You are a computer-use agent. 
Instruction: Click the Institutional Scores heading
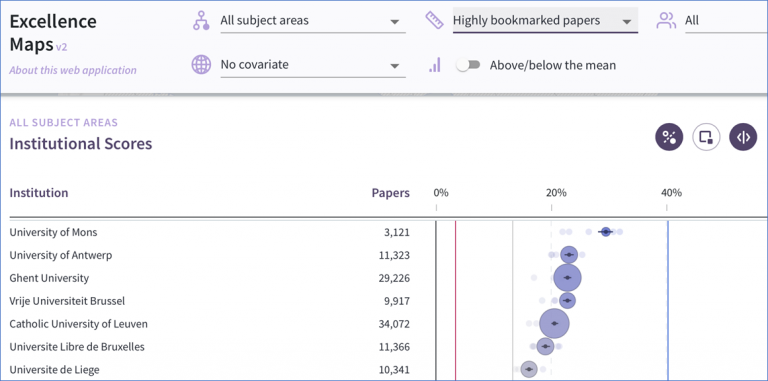tap(81, 144)
